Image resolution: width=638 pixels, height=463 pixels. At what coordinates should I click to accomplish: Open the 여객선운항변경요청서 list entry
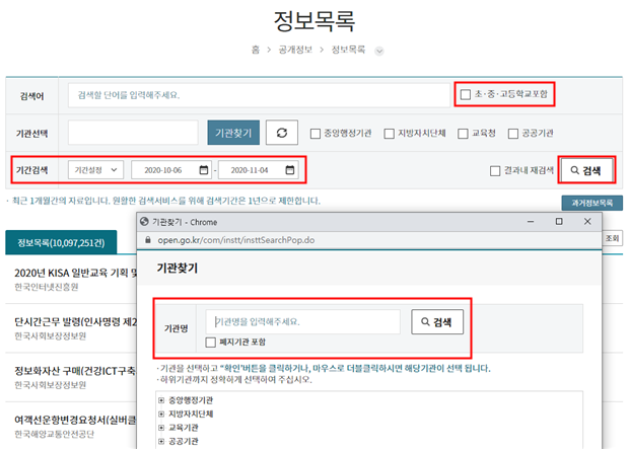click(75, 419)
